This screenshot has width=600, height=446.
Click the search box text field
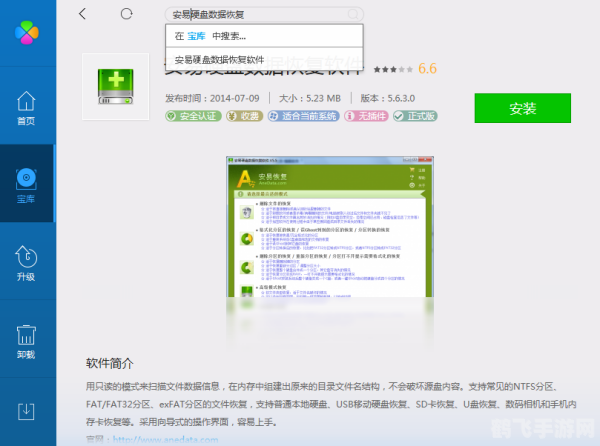point(264,15)
